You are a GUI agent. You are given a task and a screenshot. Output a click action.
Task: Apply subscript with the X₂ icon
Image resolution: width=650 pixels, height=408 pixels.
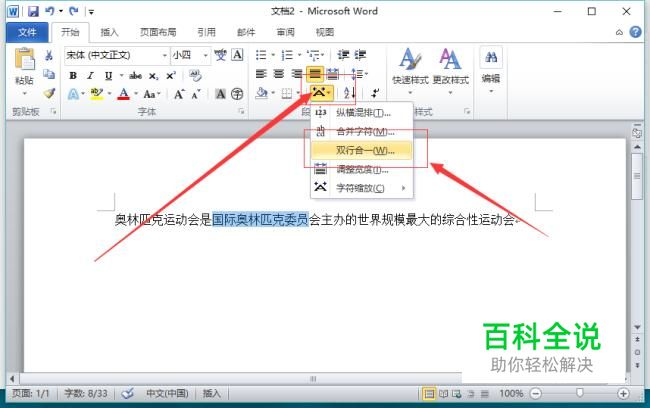click(153, 76)
